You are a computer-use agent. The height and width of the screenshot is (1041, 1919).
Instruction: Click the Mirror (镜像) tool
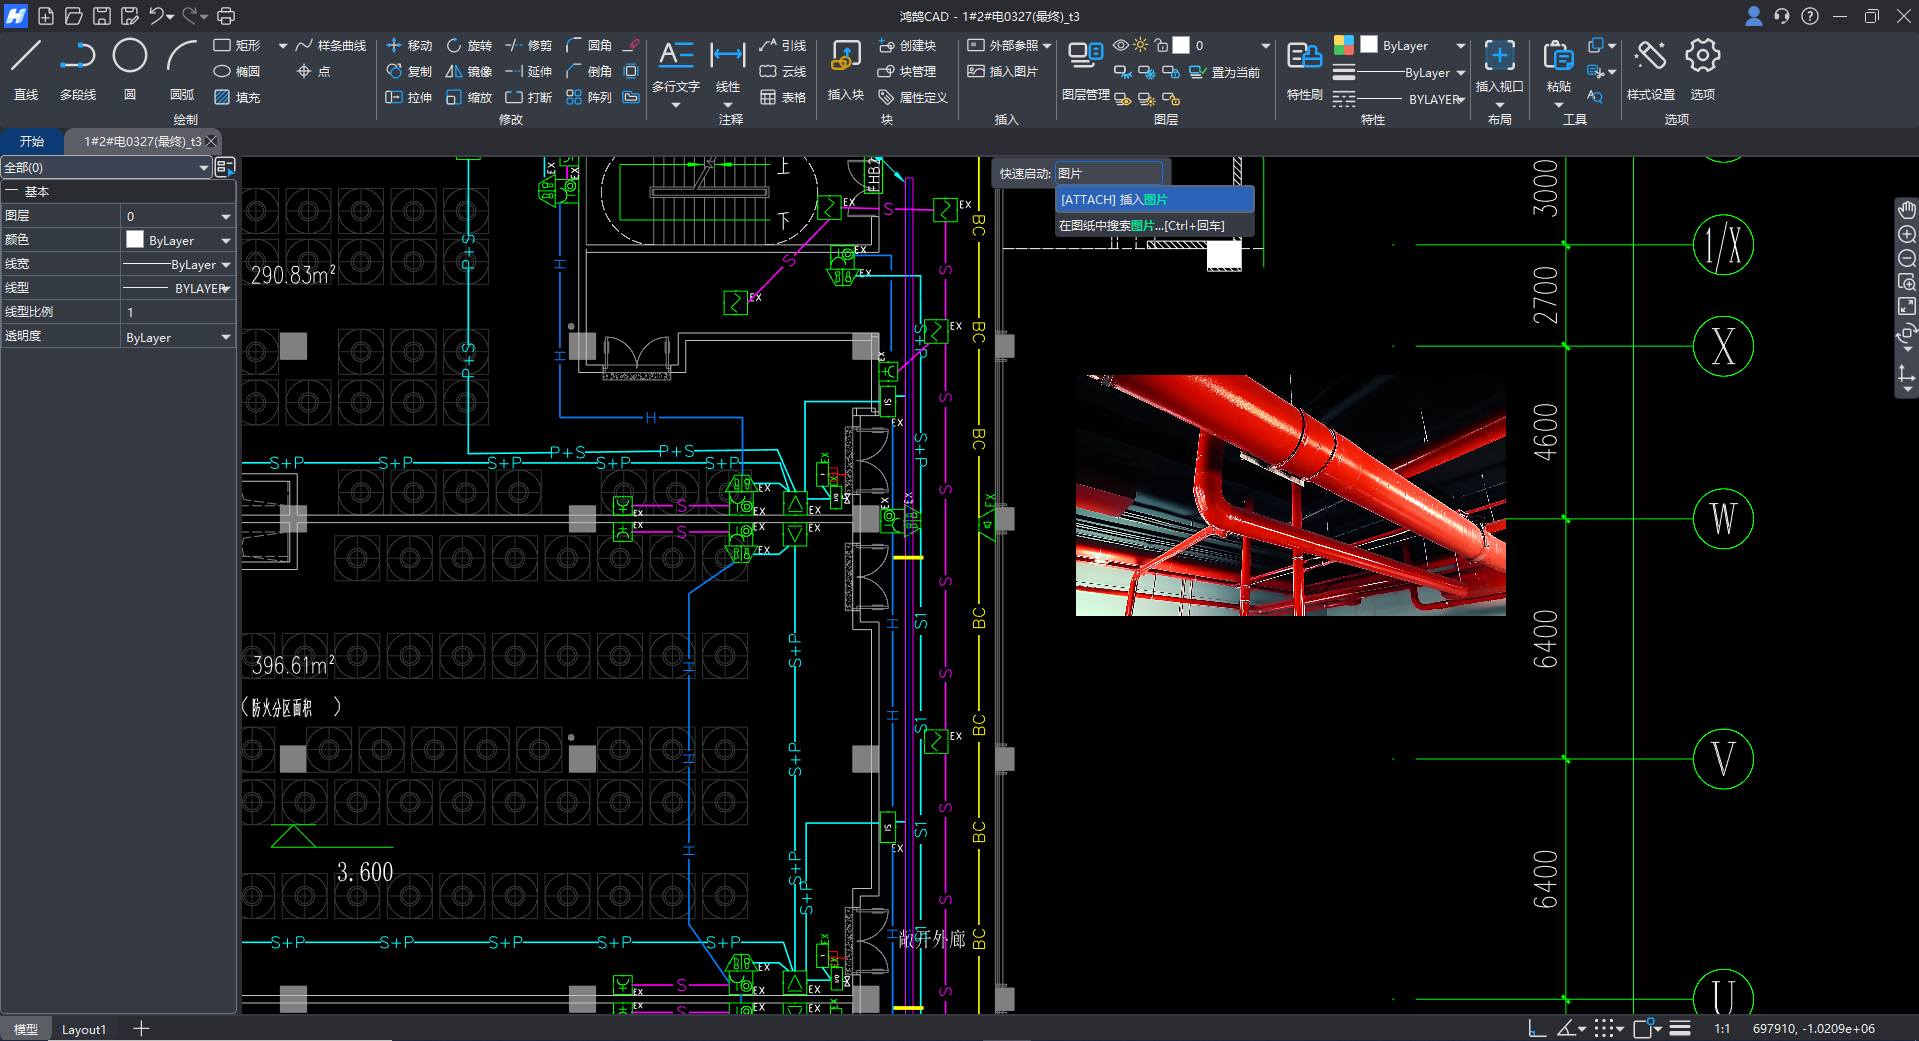pos(468,71)
